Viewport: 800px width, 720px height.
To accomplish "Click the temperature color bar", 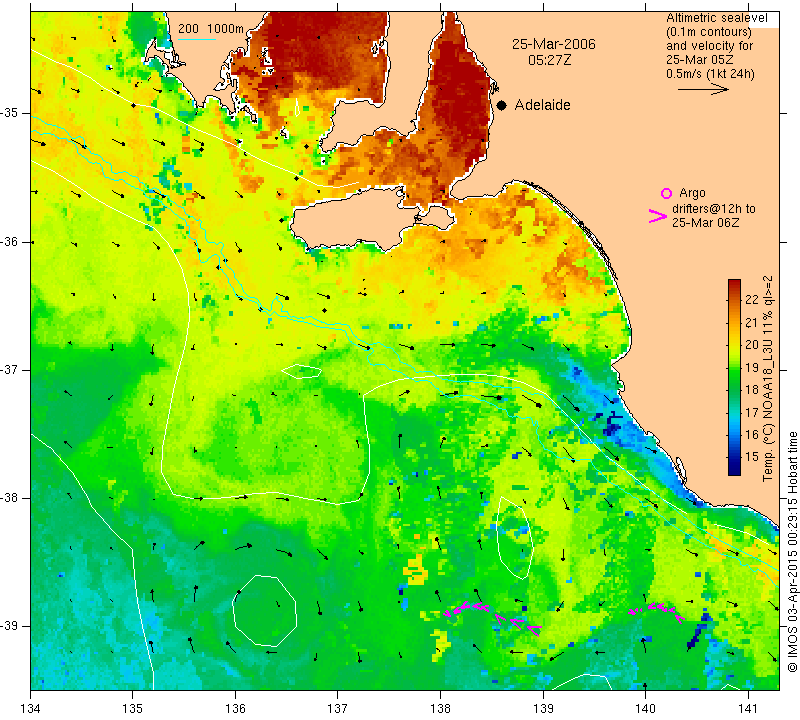I will pos(734,377).
